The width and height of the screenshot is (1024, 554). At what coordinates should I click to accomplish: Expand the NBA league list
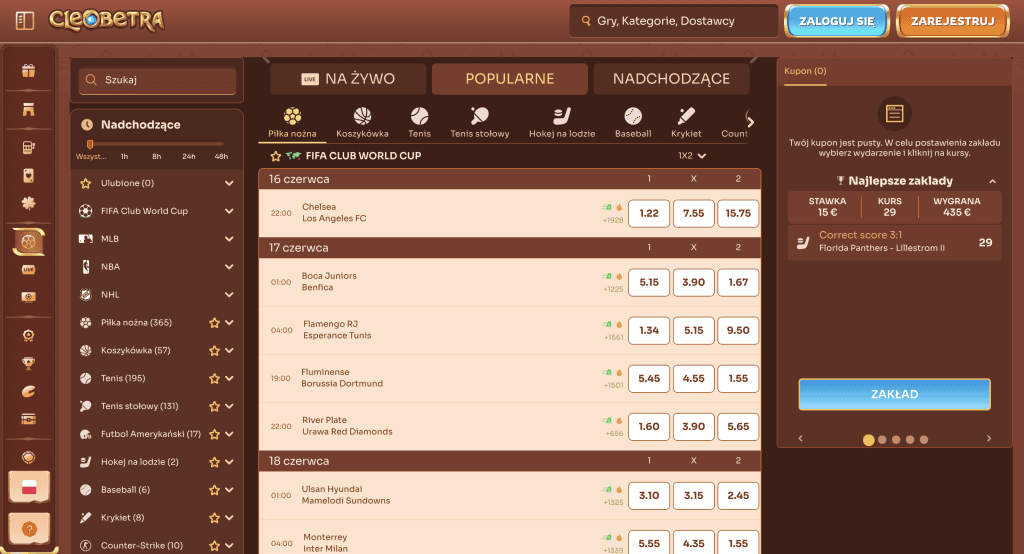[x=229, y=267]
